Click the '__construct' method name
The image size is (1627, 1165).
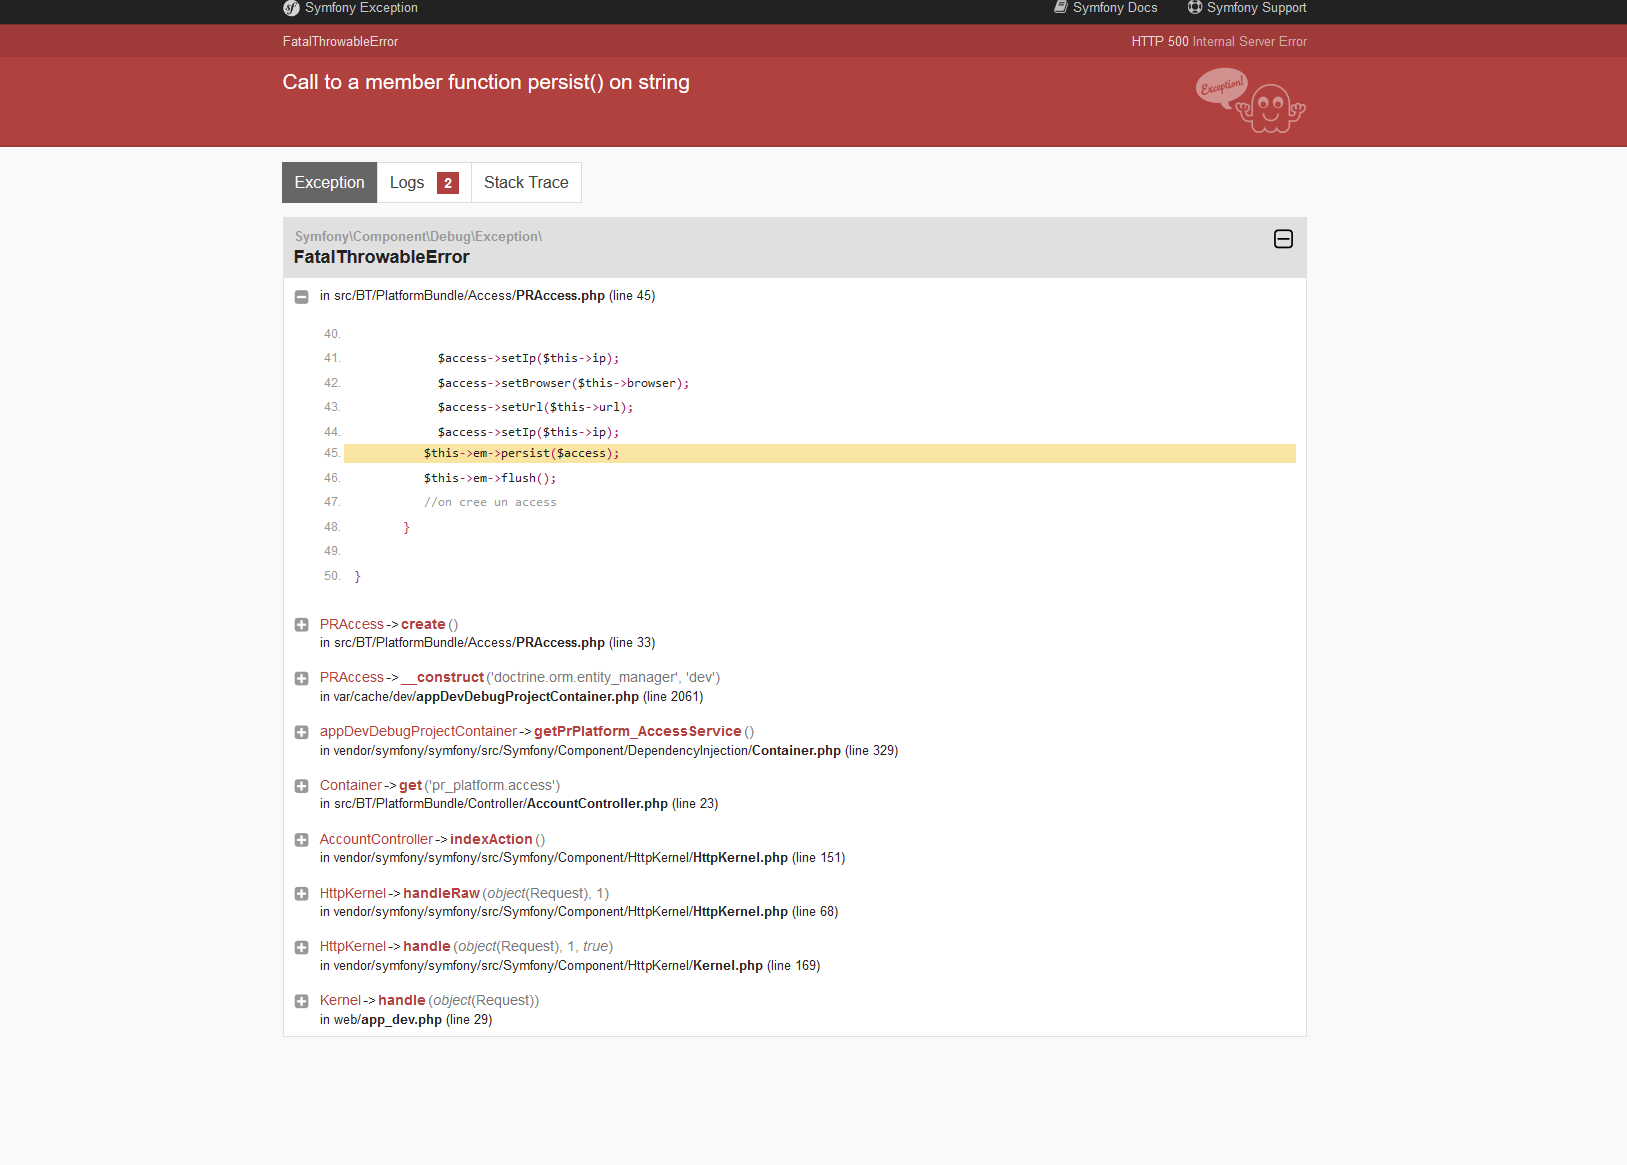coord(443,677)
